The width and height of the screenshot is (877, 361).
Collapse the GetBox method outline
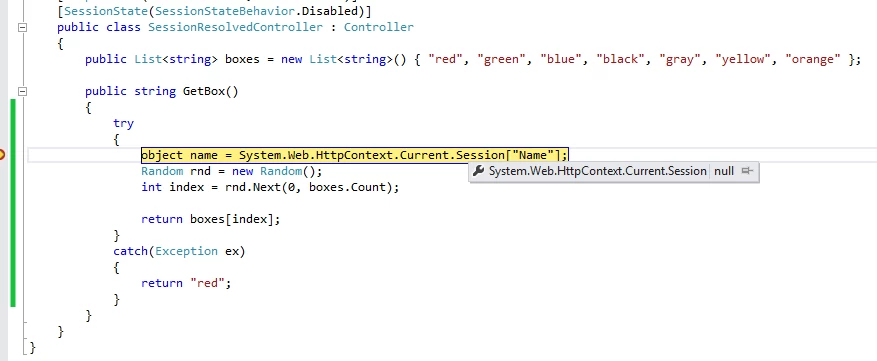[22, 91]
